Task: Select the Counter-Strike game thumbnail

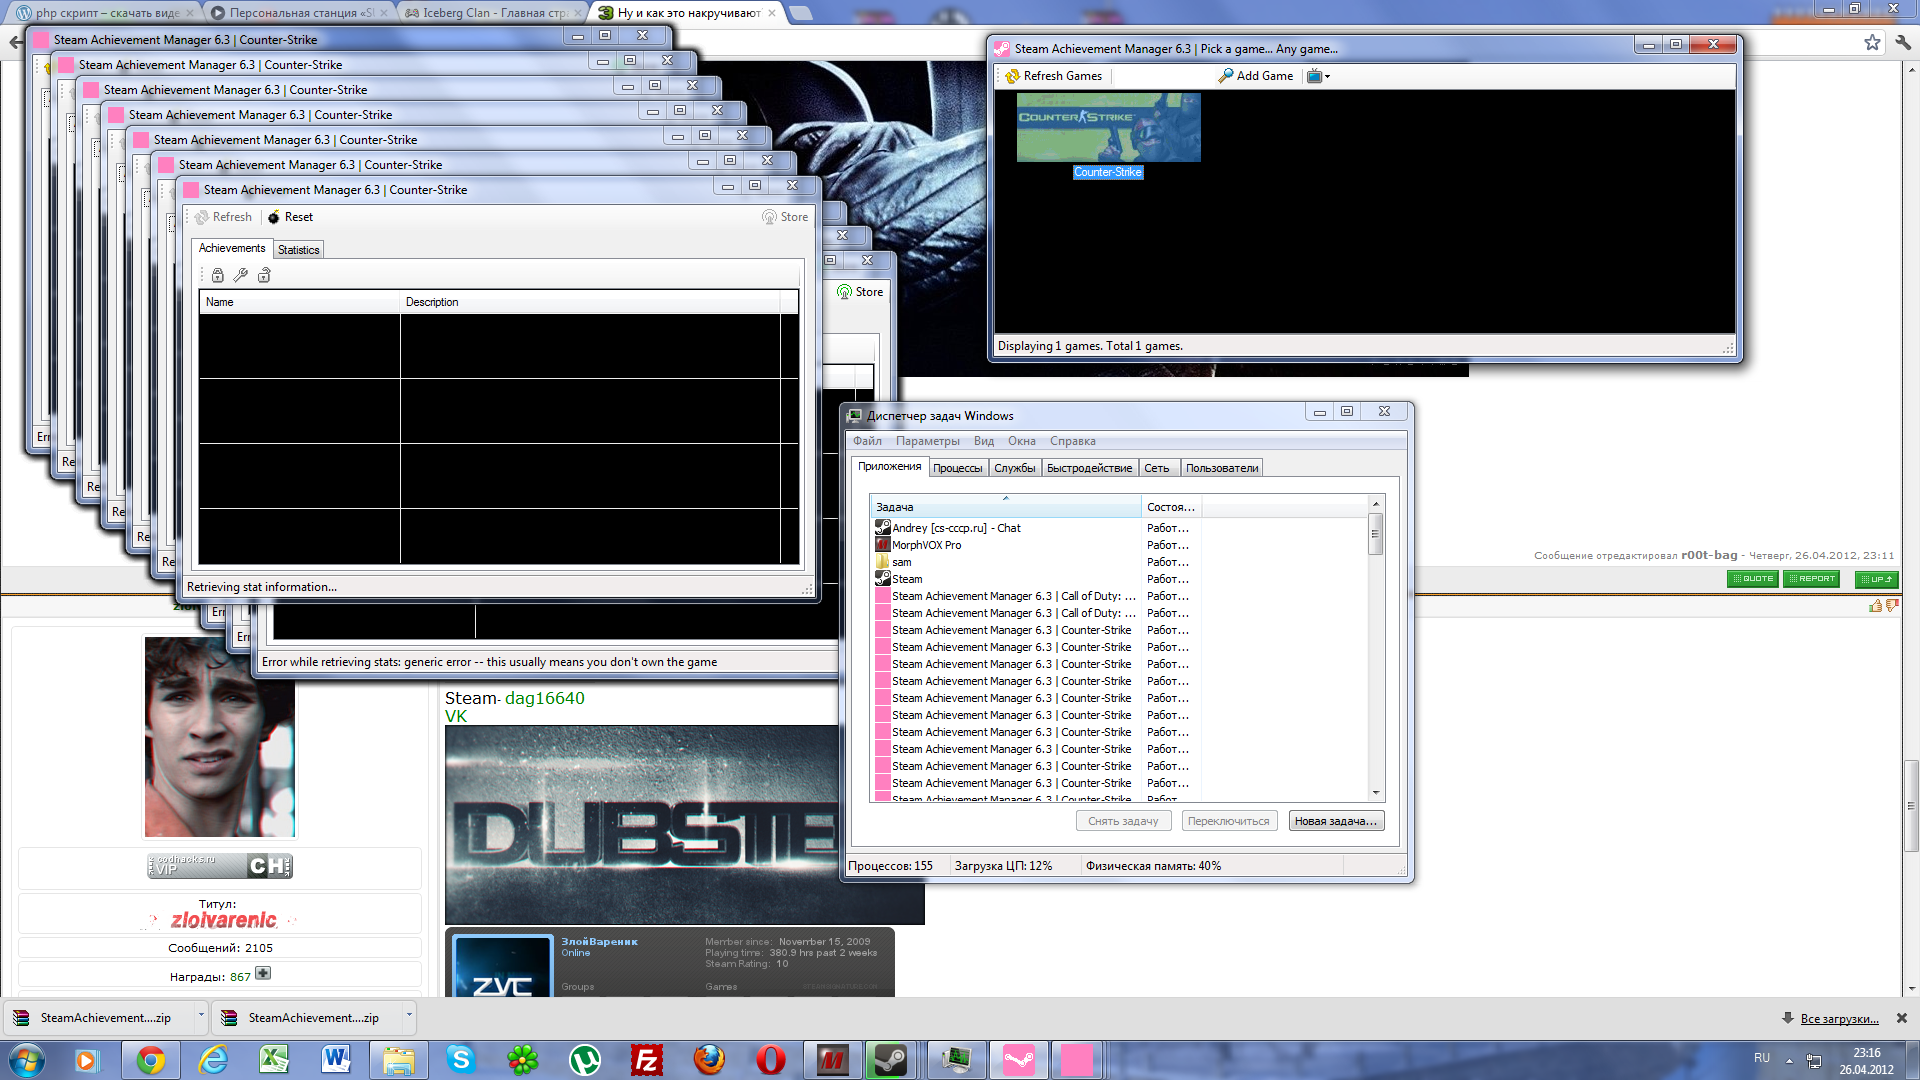Action: point(1108,128)
